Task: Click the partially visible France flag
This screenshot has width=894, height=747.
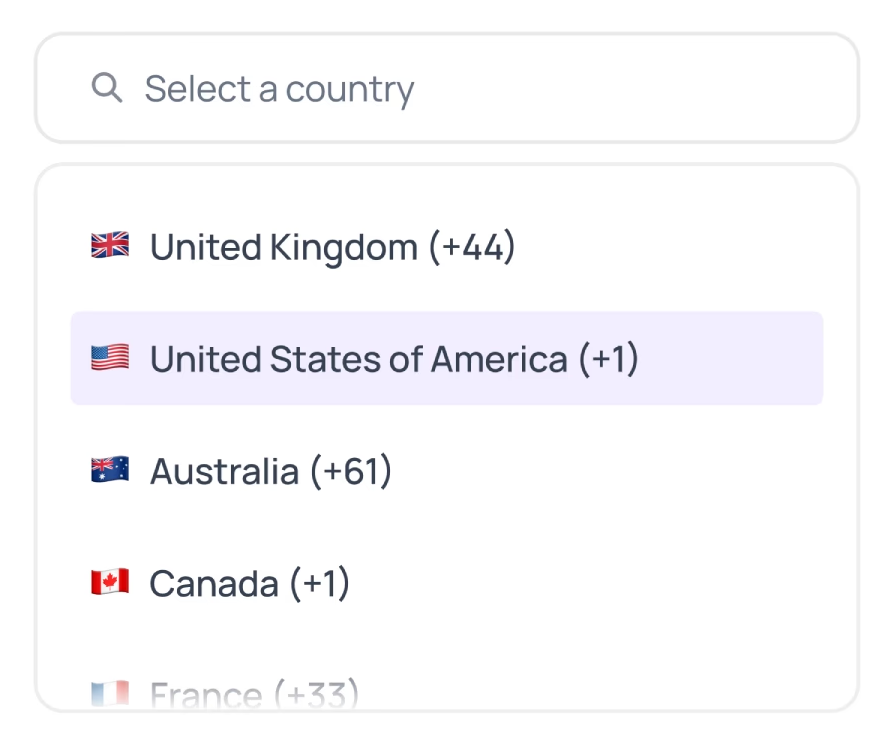Action: (x=110, y=693)
